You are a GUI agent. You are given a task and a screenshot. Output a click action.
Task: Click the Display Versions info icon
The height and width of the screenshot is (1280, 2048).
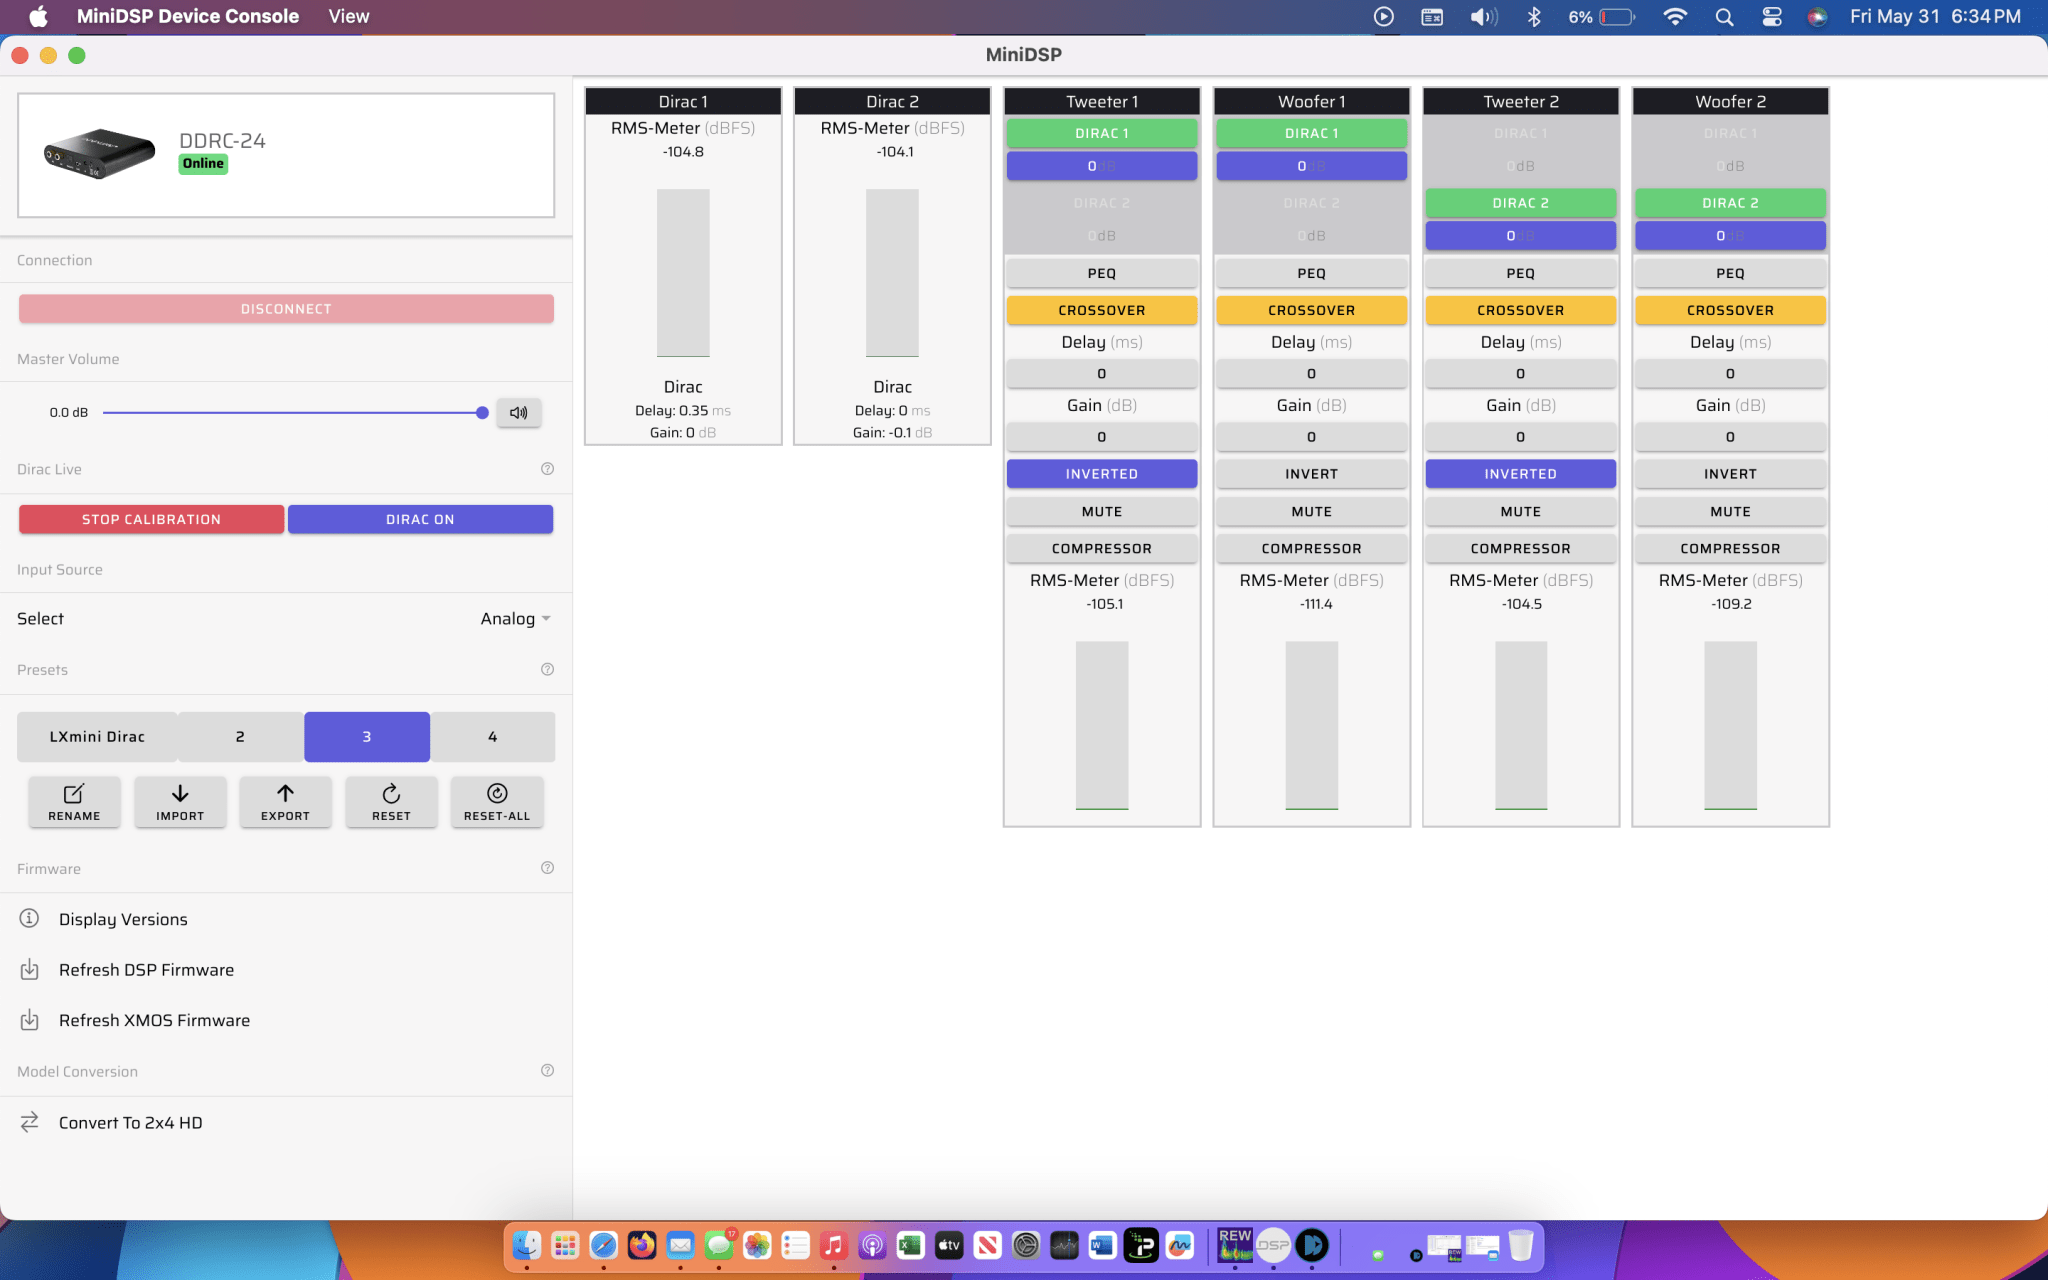(30, 918)
